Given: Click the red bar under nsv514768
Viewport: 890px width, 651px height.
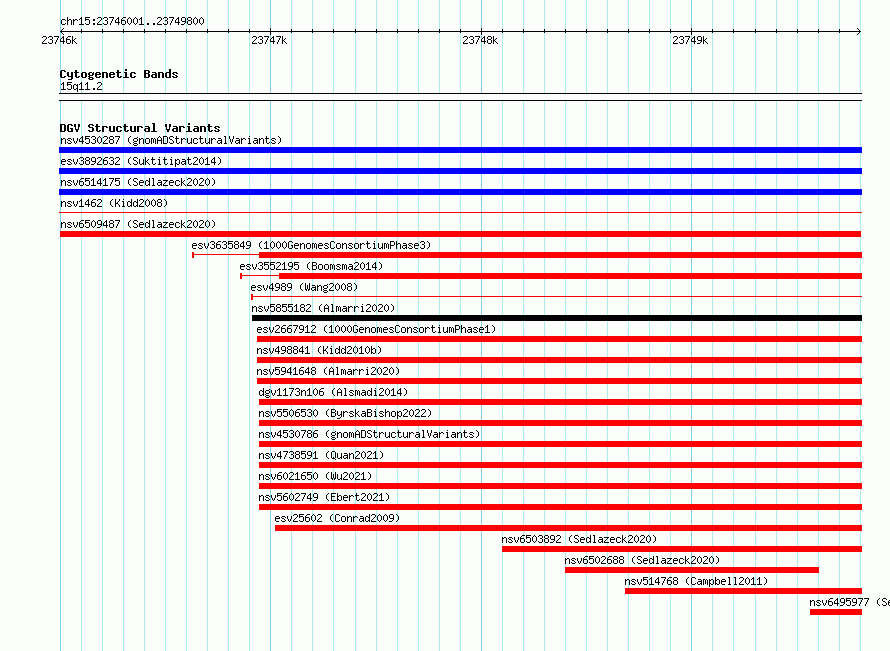Looking at the screenshot, I should tap(744, 591).
